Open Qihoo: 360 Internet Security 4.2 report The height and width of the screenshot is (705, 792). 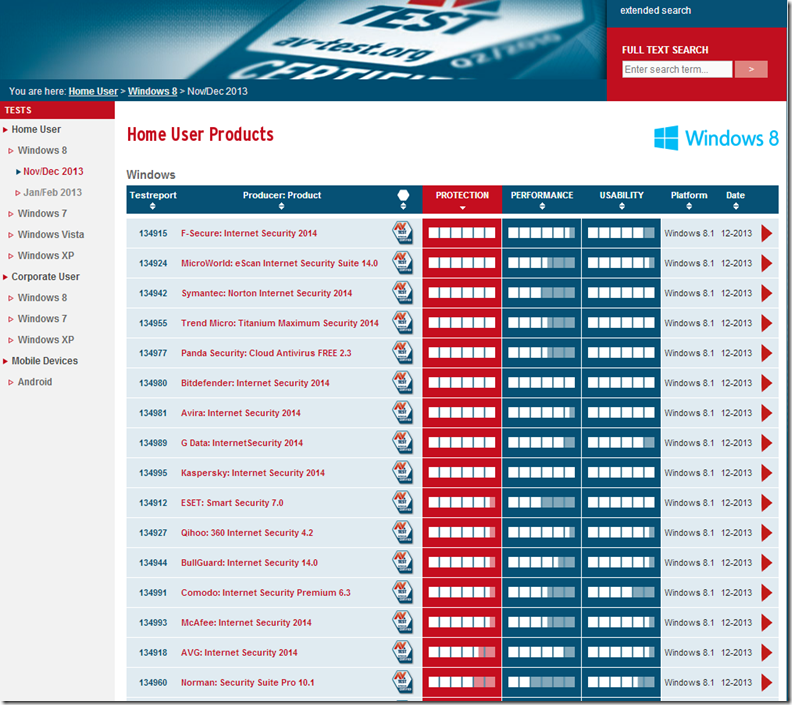(x=247, y=533)
